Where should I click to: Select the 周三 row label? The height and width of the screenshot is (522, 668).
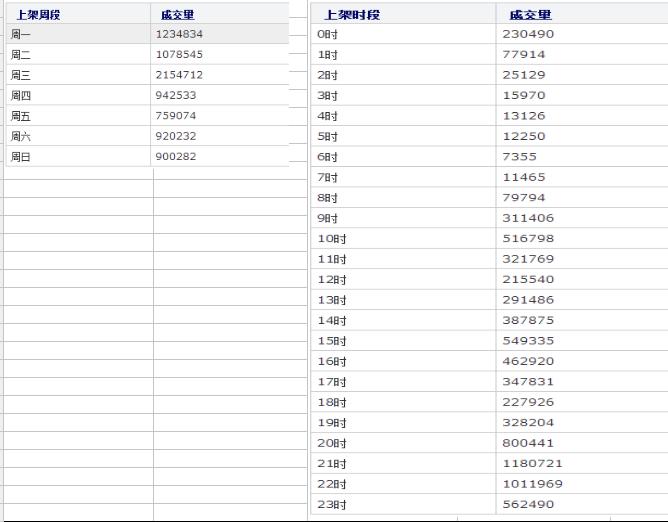pos(20,75)
